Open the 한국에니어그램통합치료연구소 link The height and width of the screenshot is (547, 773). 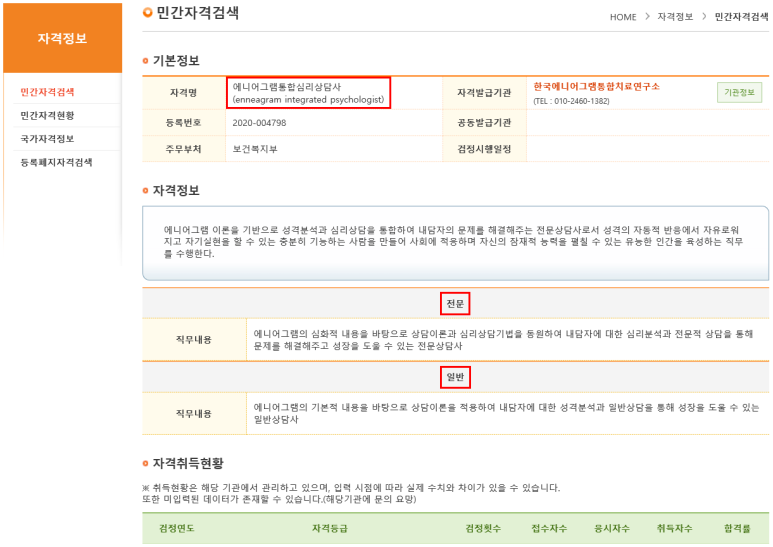pyautogui.click(x=596, y=87)
